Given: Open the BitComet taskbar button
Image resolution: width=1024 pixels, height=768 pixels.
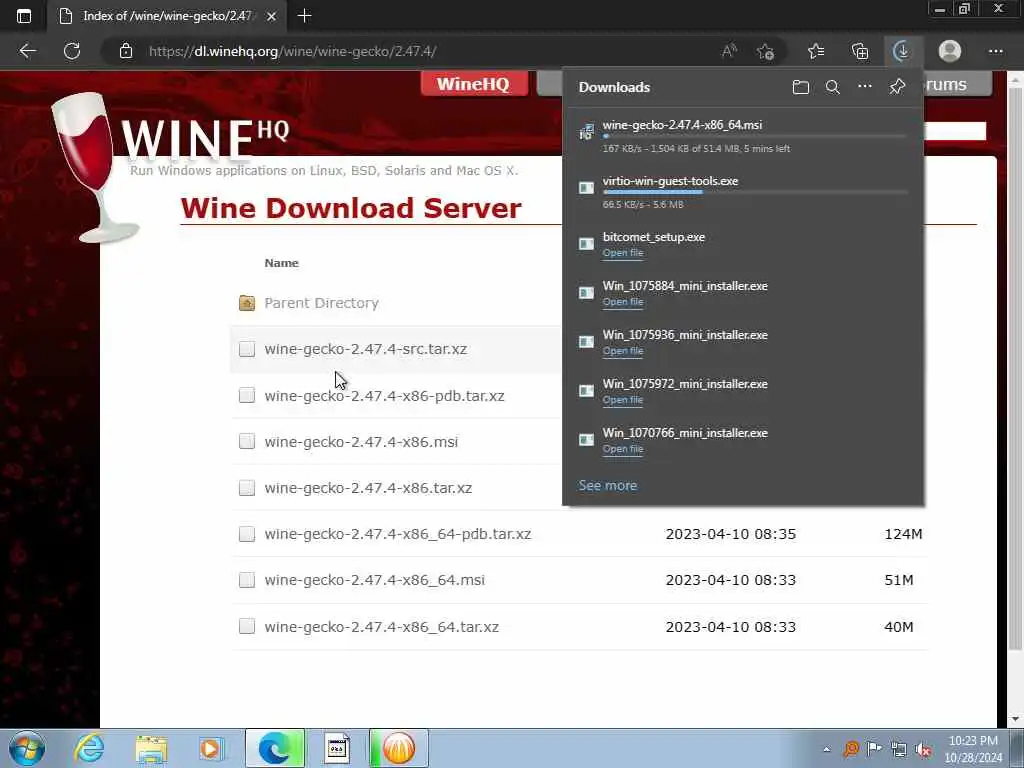Looking at the screenshot, I should click(398, 748).
